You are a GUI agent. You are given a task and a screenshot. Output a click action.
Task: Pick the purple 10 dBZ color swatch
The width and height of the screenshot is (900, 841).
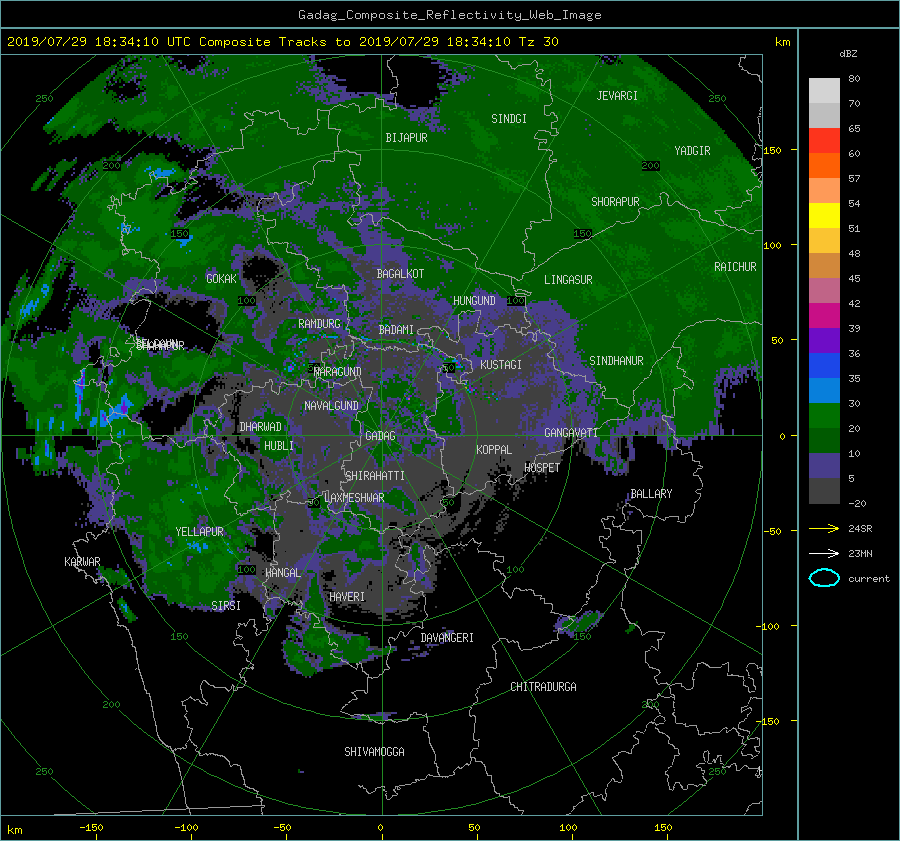click(824, 466)
